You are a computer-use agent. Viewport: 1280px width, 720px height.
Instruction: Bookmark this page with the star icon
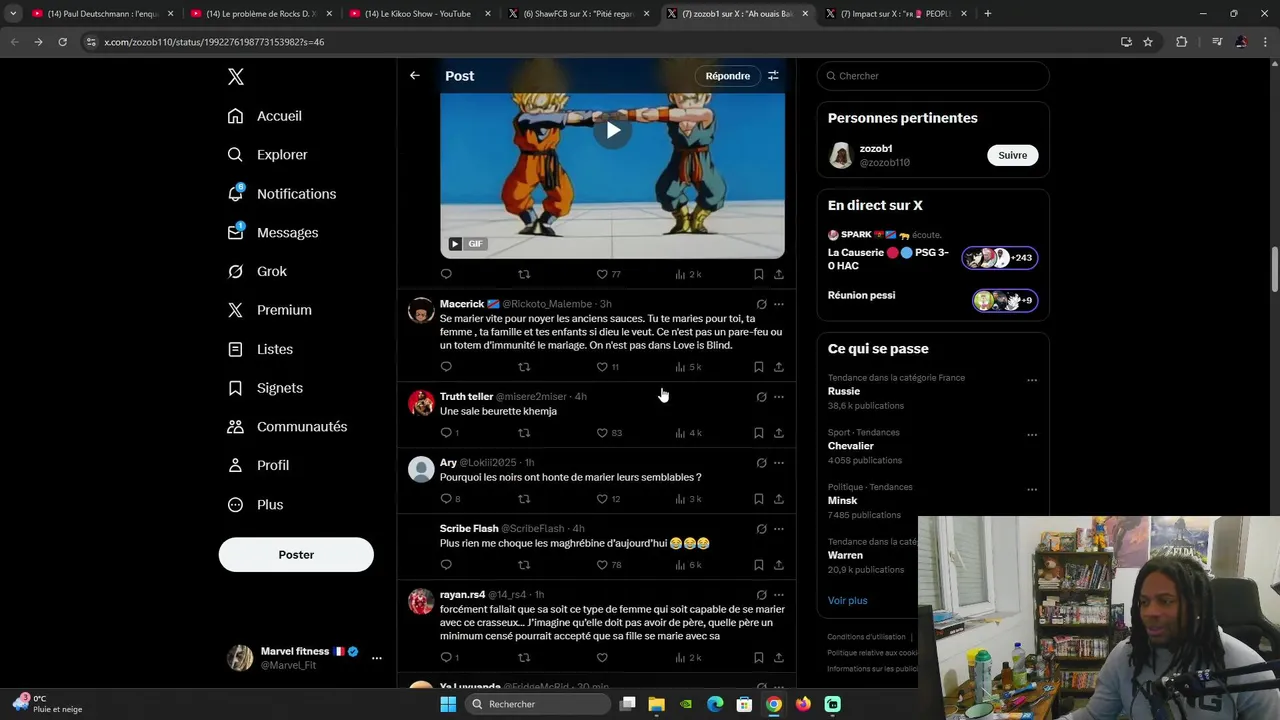pos(1148,42)
